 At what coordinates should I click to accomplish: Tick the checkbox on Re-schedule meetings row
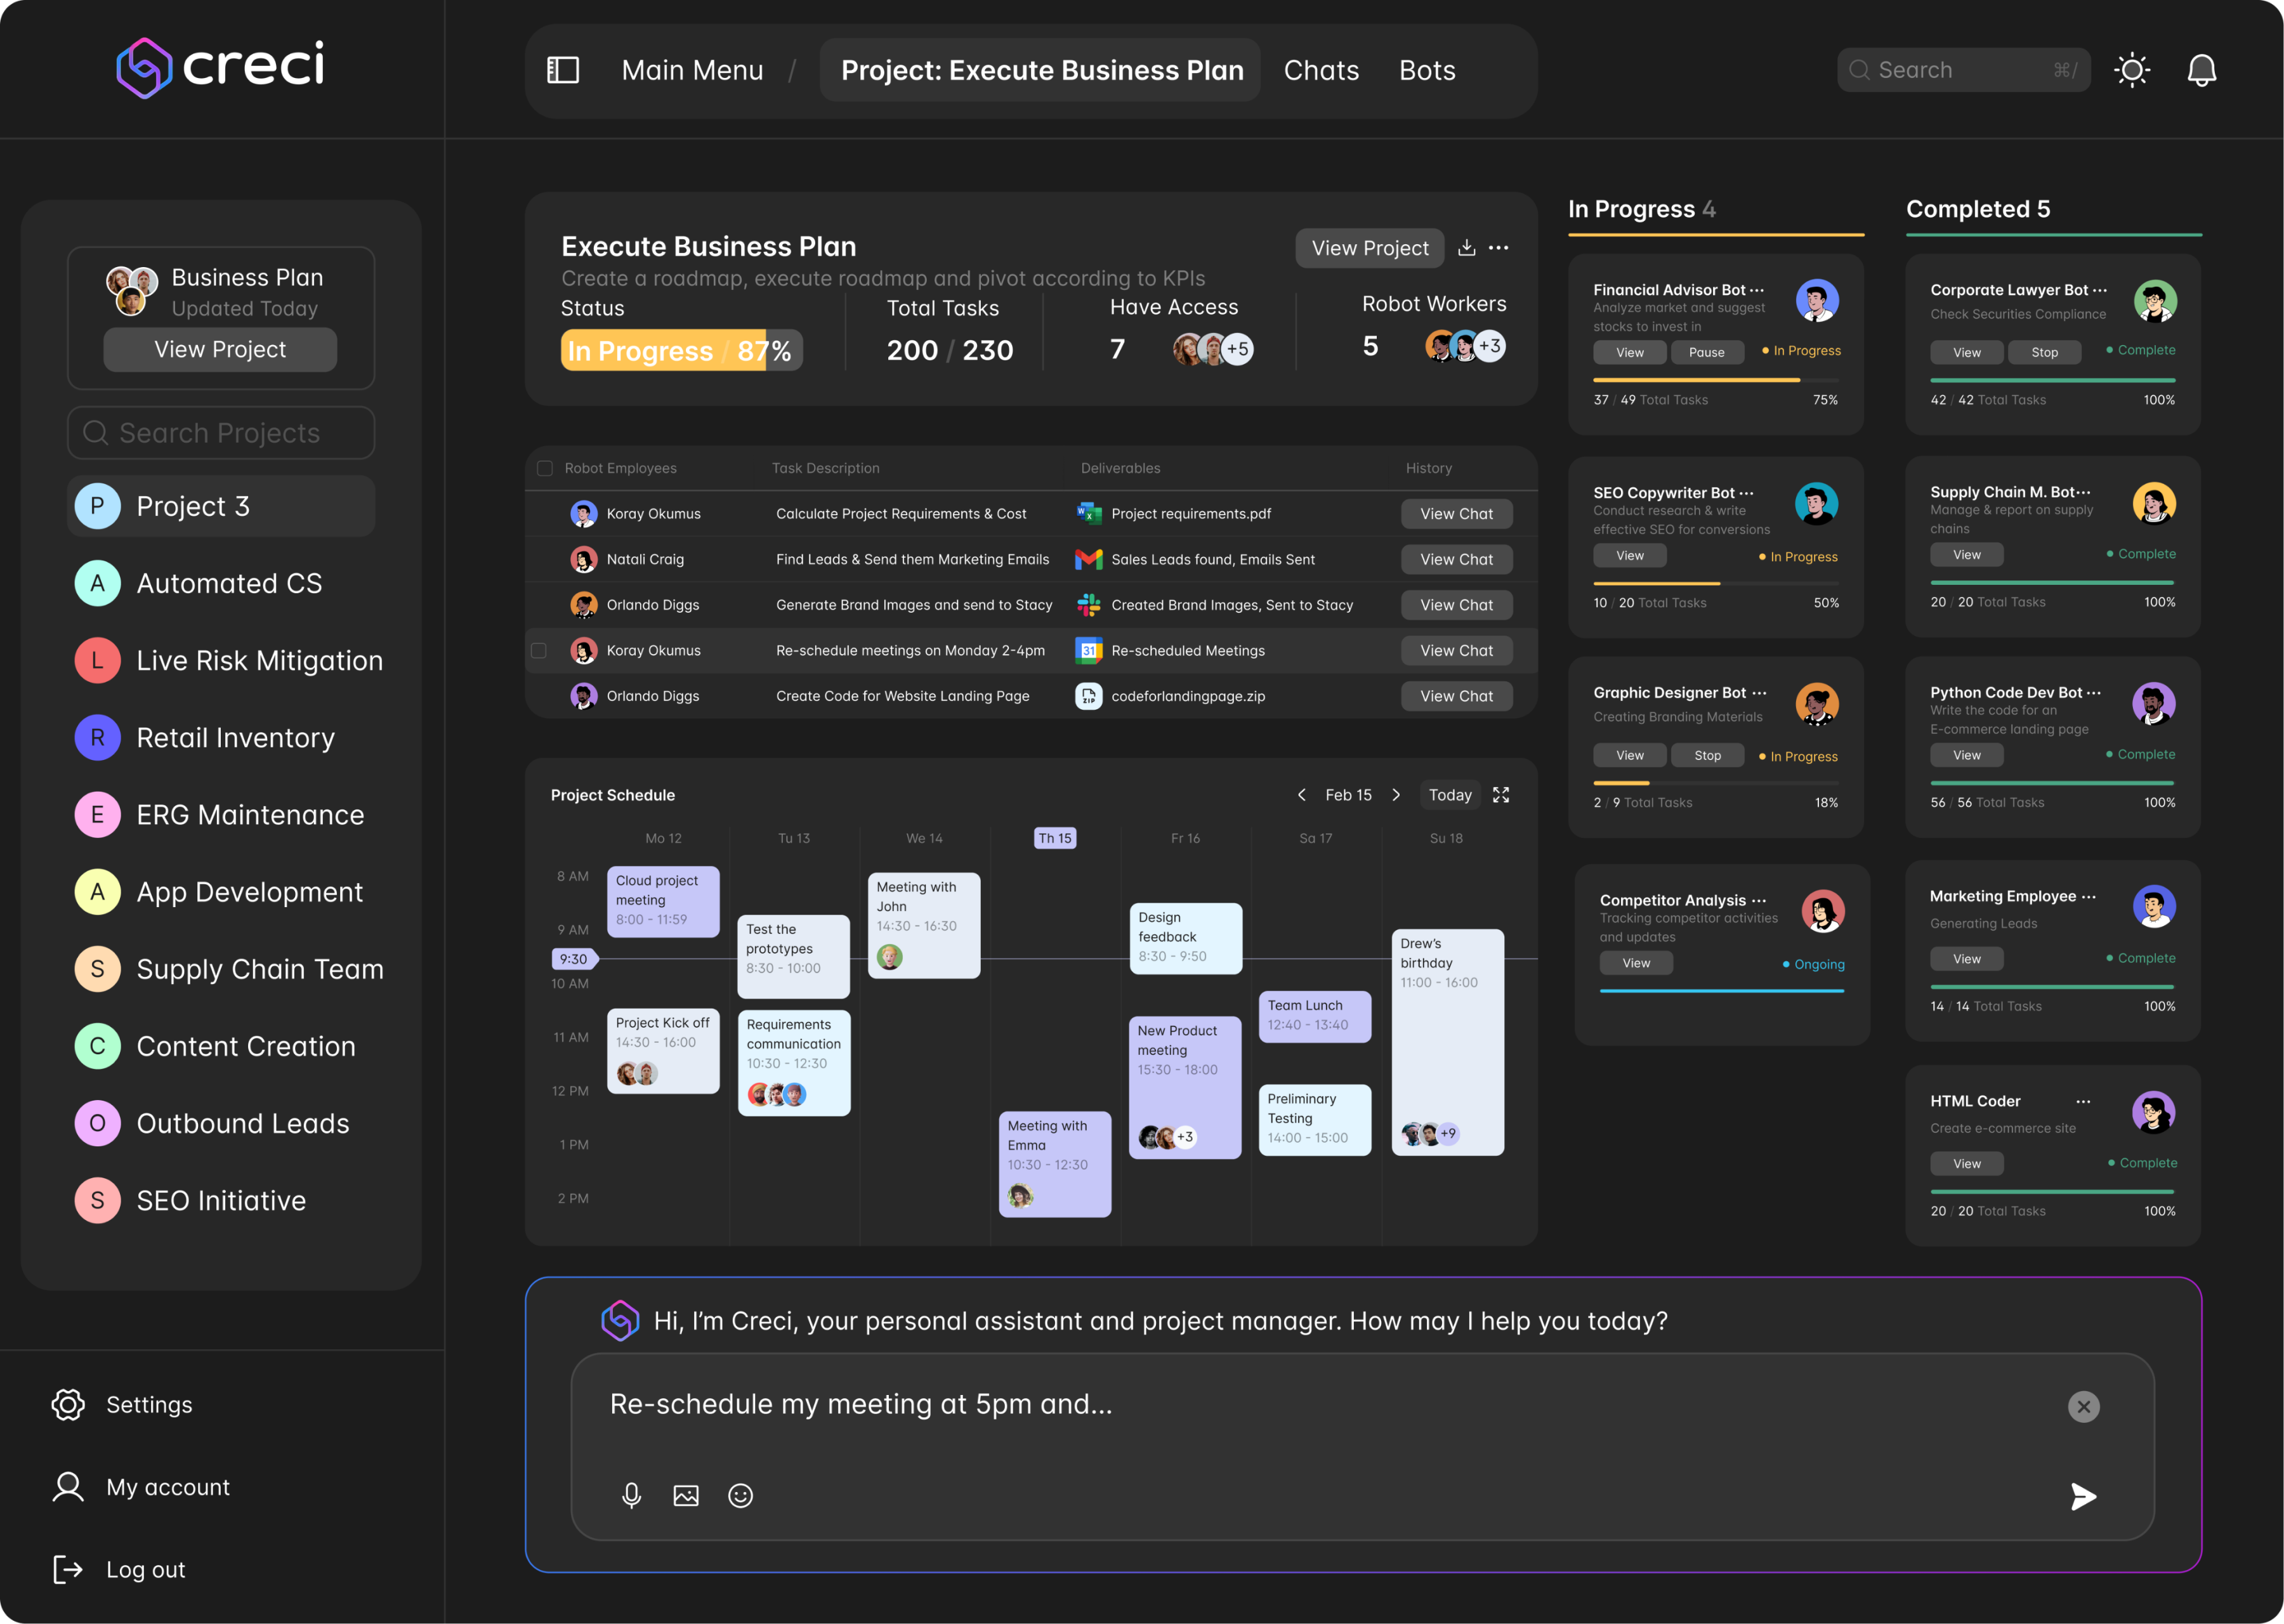click(539, 651)
